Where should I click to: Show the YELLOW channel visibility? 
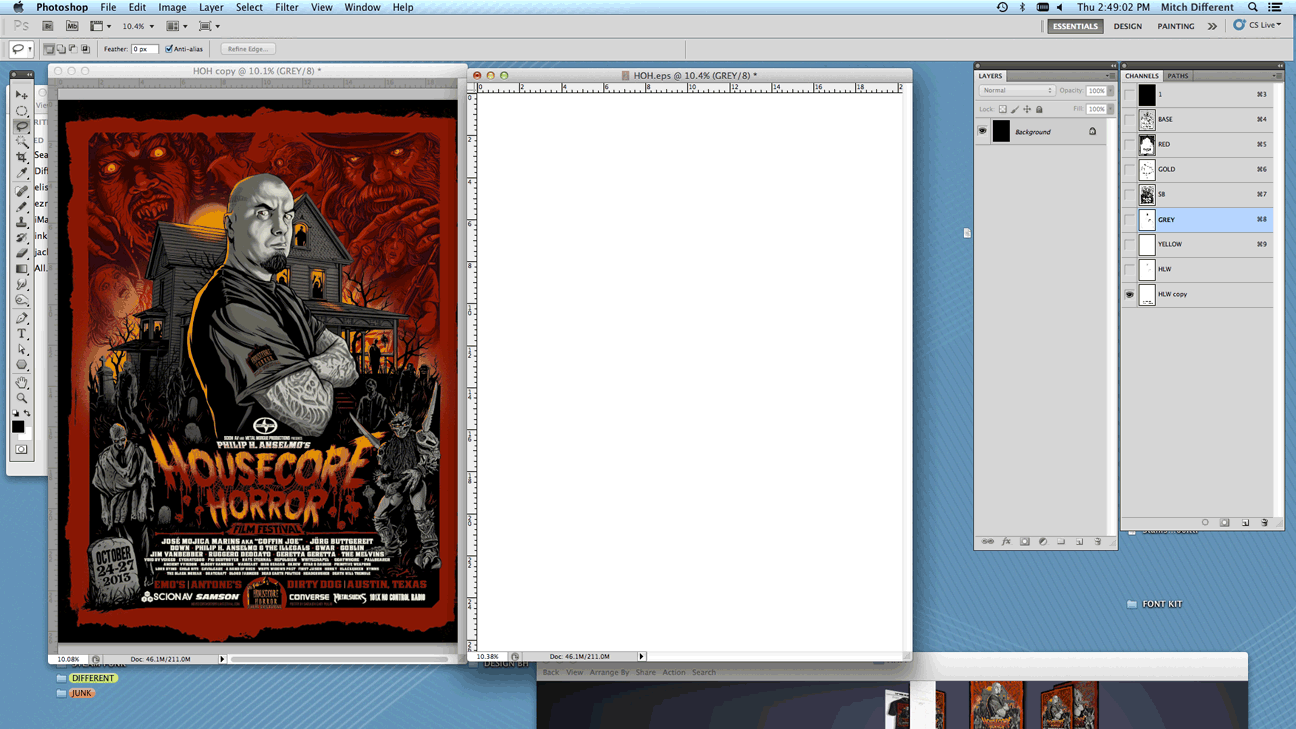(x=1129, y=244)
